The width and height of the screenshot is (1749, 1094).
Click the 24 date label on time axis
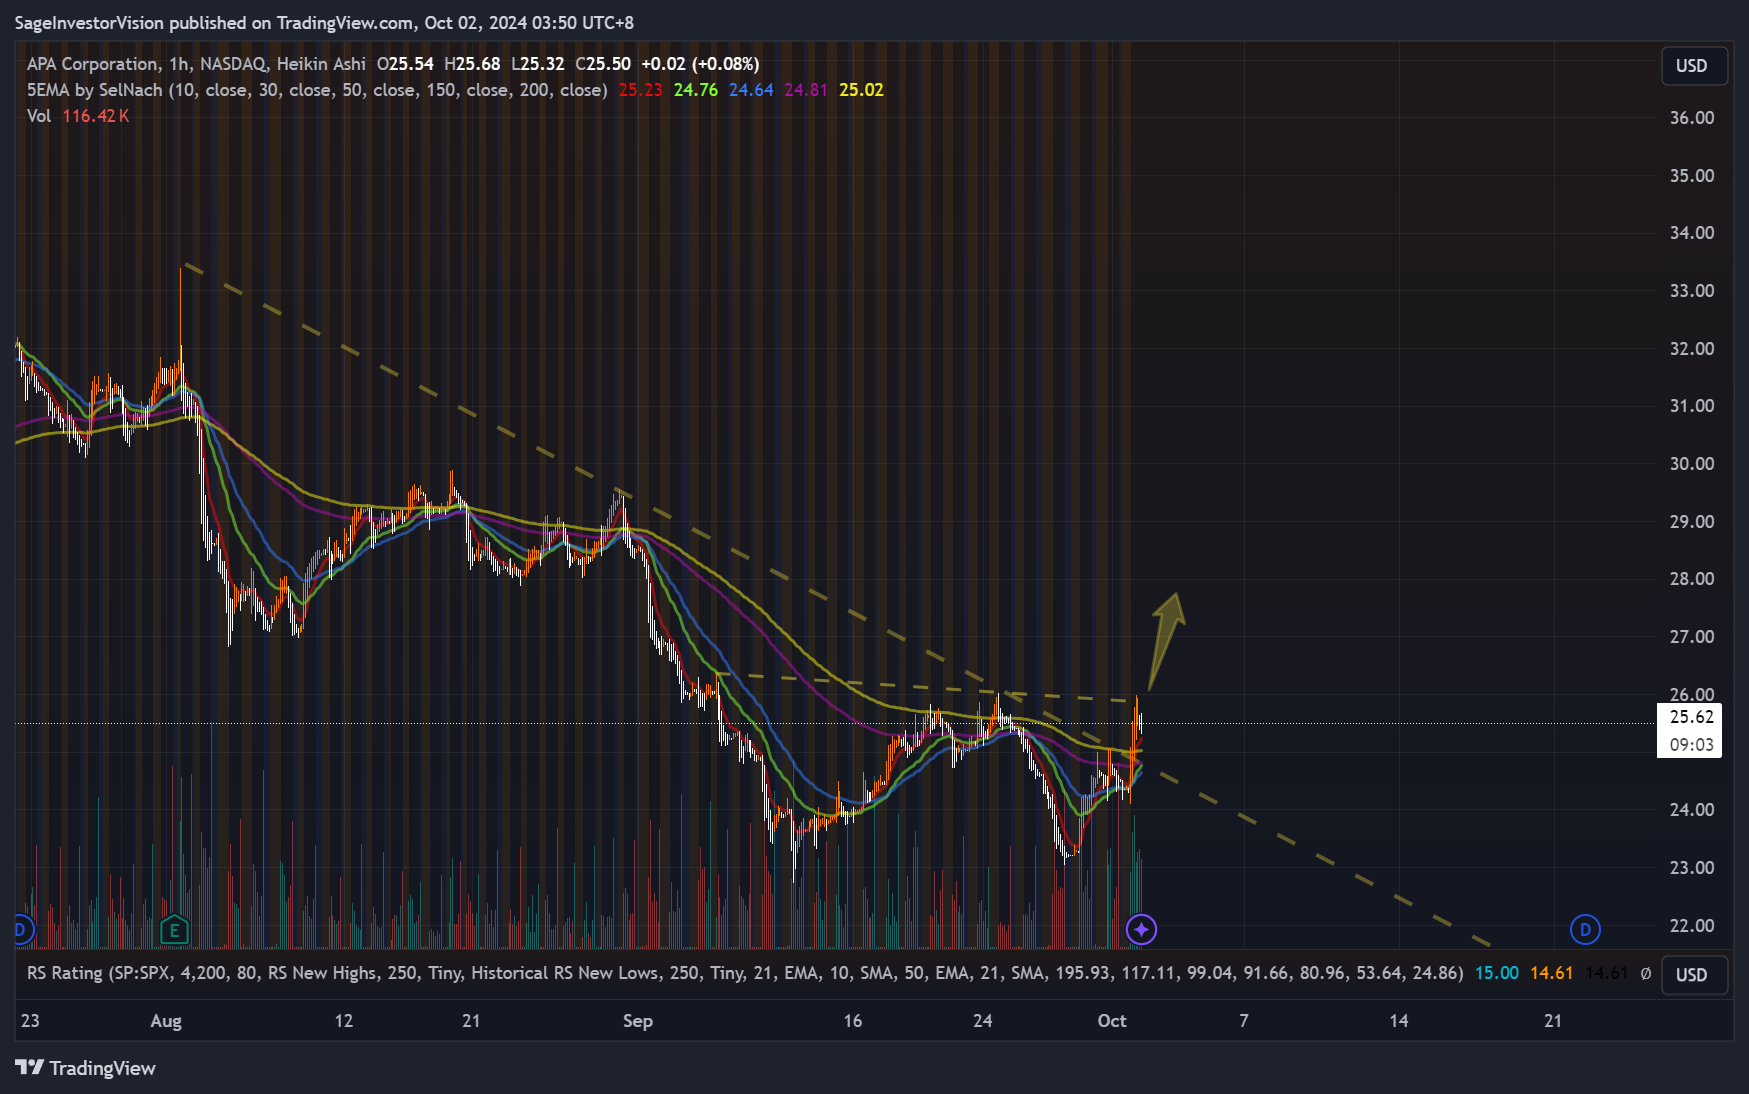pos(983,1021)
